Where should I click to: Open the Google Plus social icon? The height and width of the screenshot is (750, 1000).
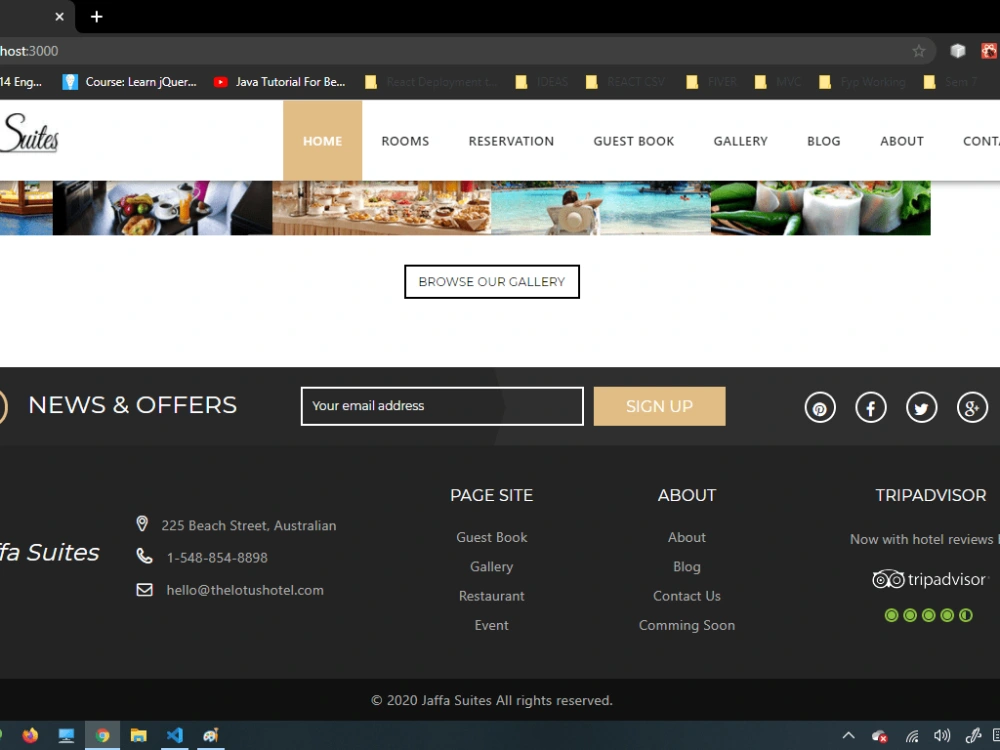coord(972,408)
